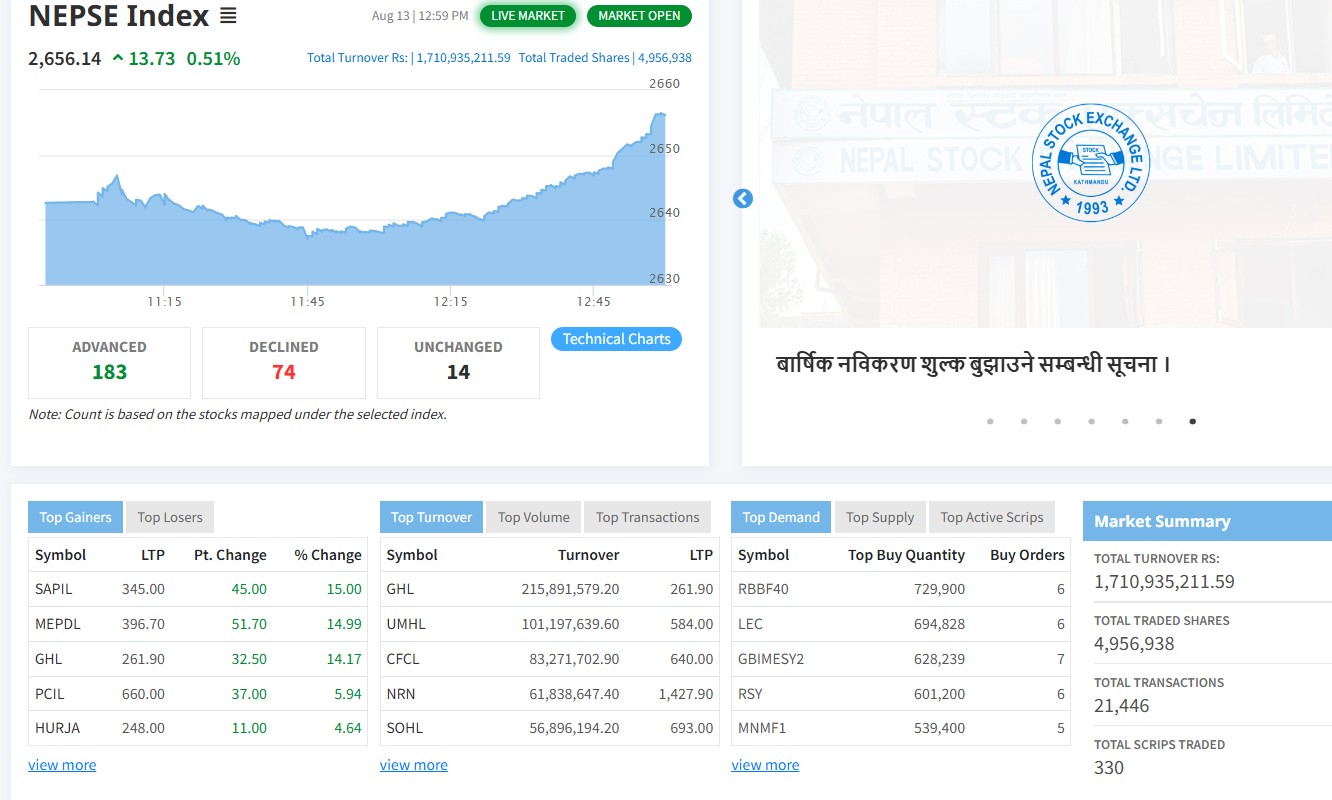Click the DECLINED 74 count box
Image resolution: width=1332 pixels, height=800 pixels.
click(284, 362)
